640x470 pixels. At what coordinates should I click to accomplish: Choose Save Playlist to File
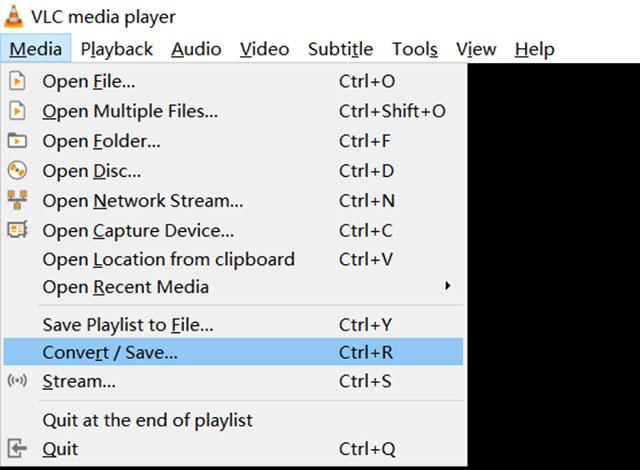tap(127, 324)
